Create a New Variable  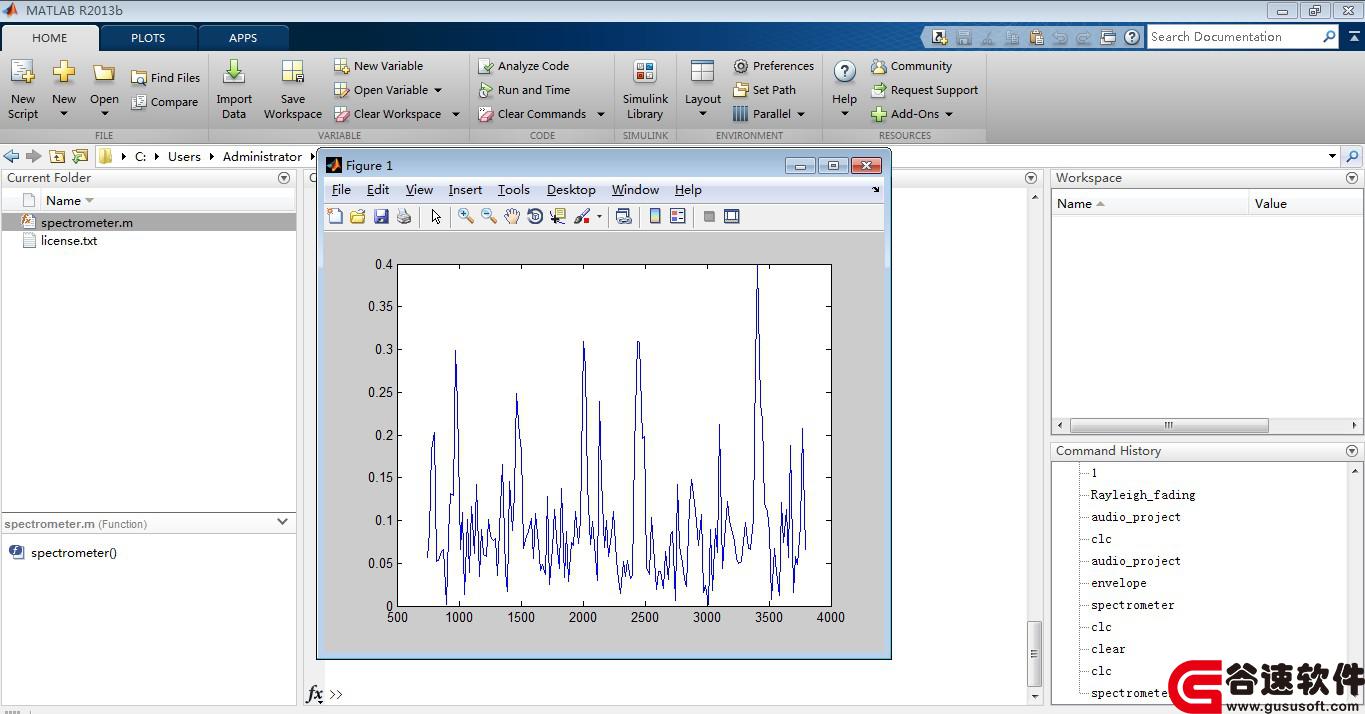tap(378, 66)
